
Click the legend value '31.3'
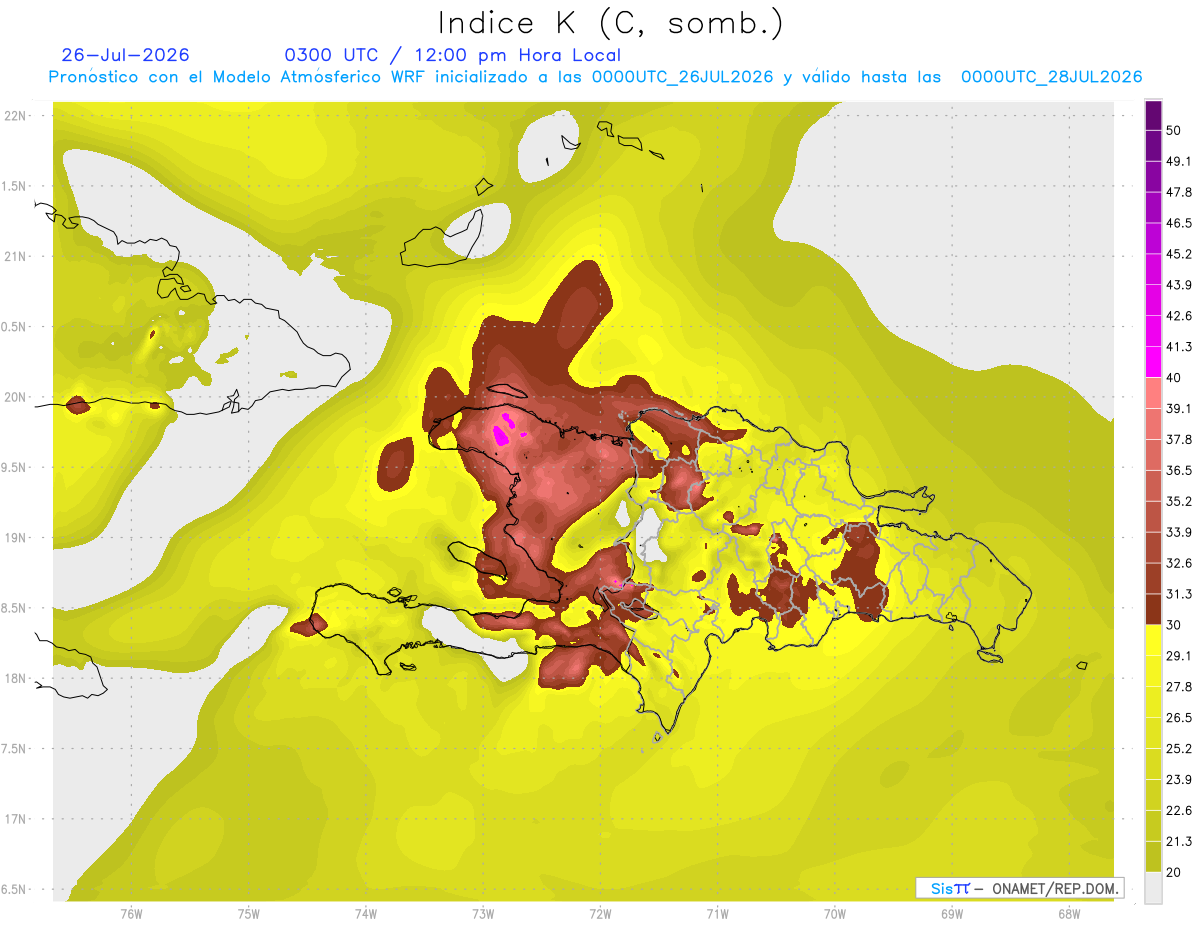coord(1179,594)
